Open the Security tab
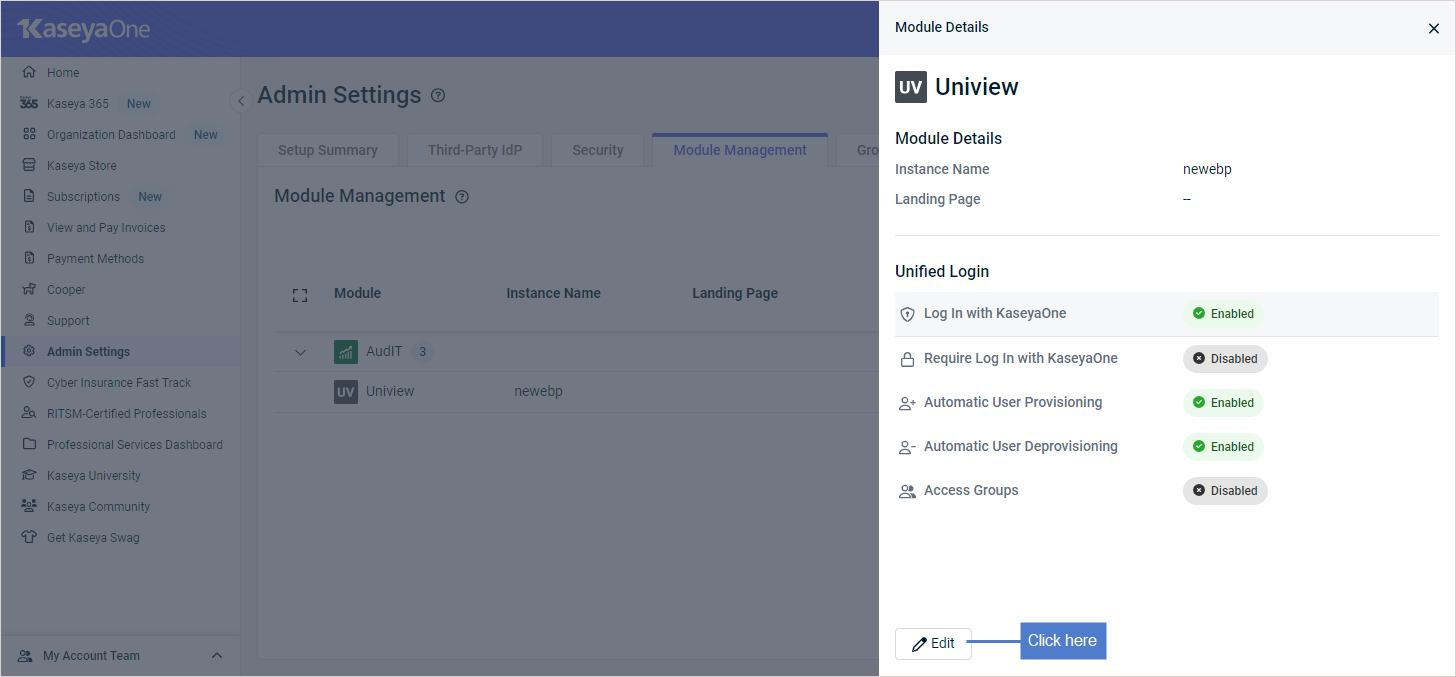The width and height of the screenshot is (1456, 677). (x=598, y=150)
